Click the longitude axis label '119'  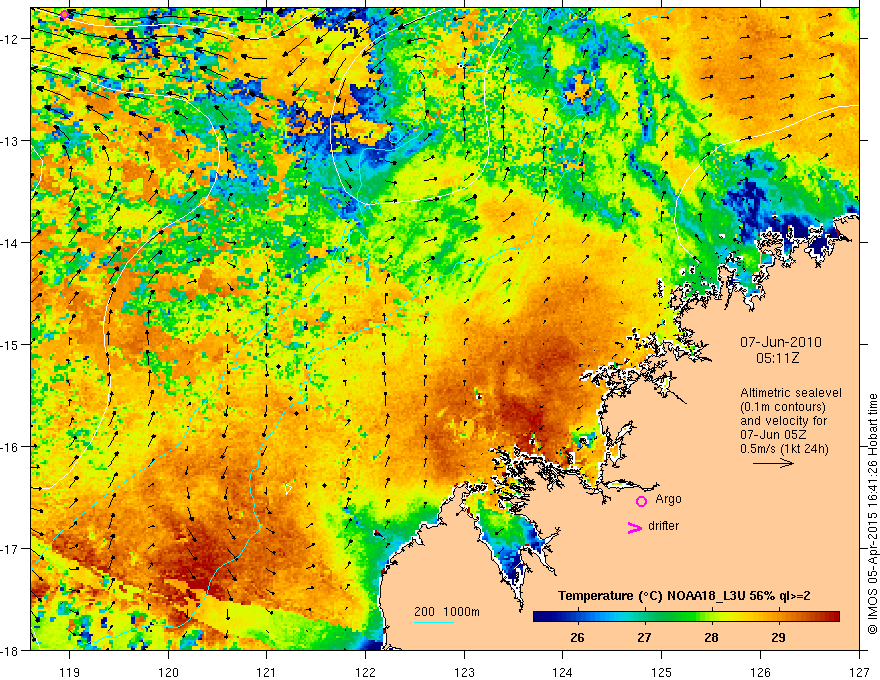(x=69, y=672)
